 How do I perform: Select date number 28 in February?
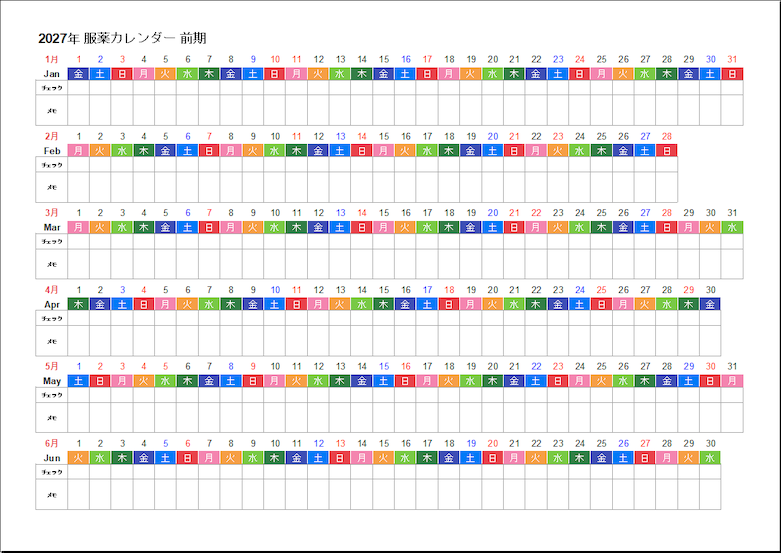tap(667, 136)
